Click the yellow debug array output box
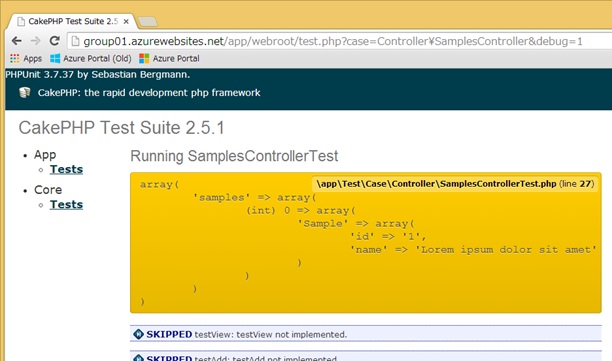Viewport: 612px width, 361px height. coord(366,242)
